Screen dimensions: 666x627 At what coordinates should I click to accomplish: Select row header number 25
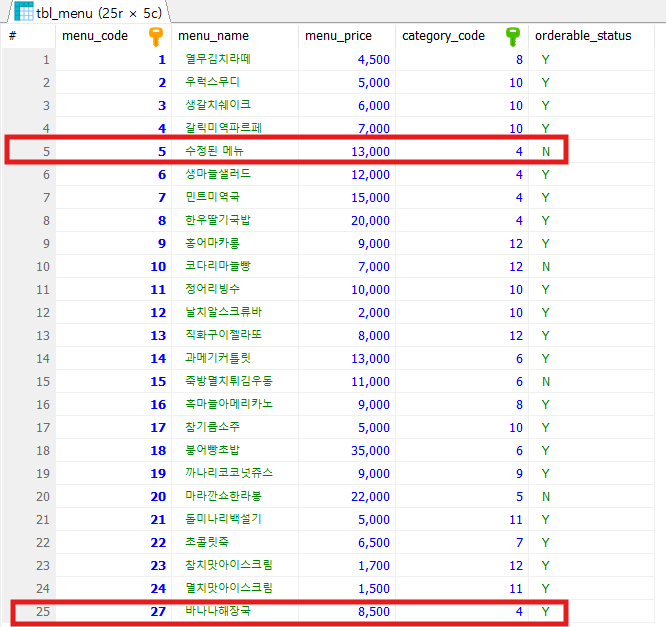click(x=42, y=611)
